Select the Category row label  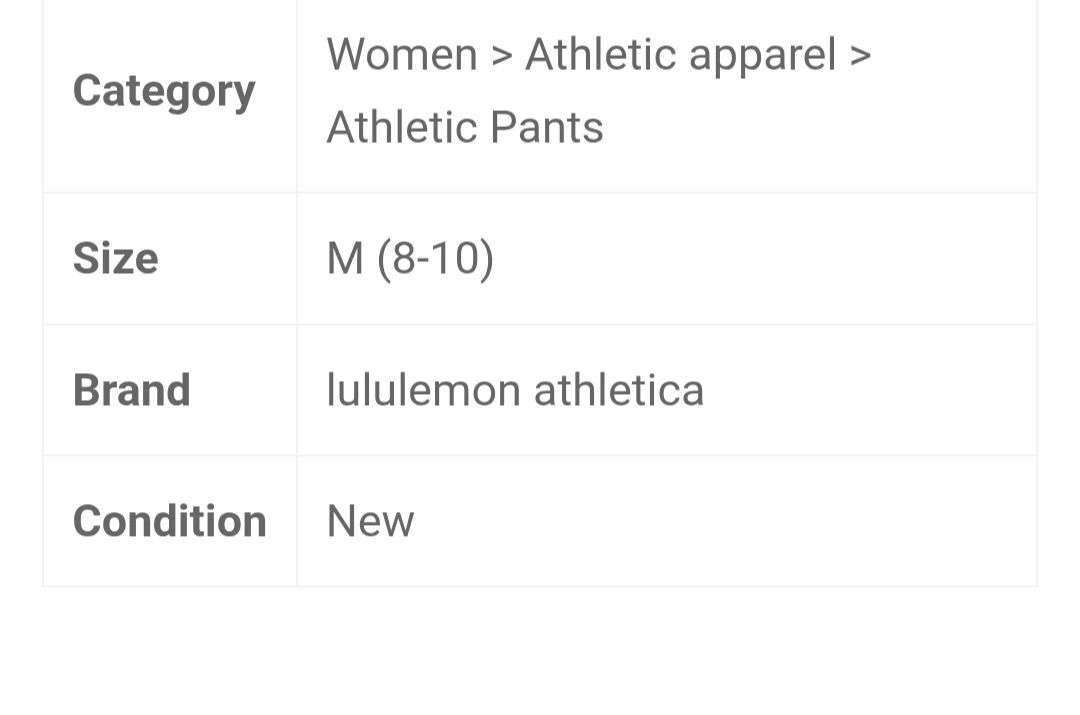pyautogui.click(x=164, y=91)
